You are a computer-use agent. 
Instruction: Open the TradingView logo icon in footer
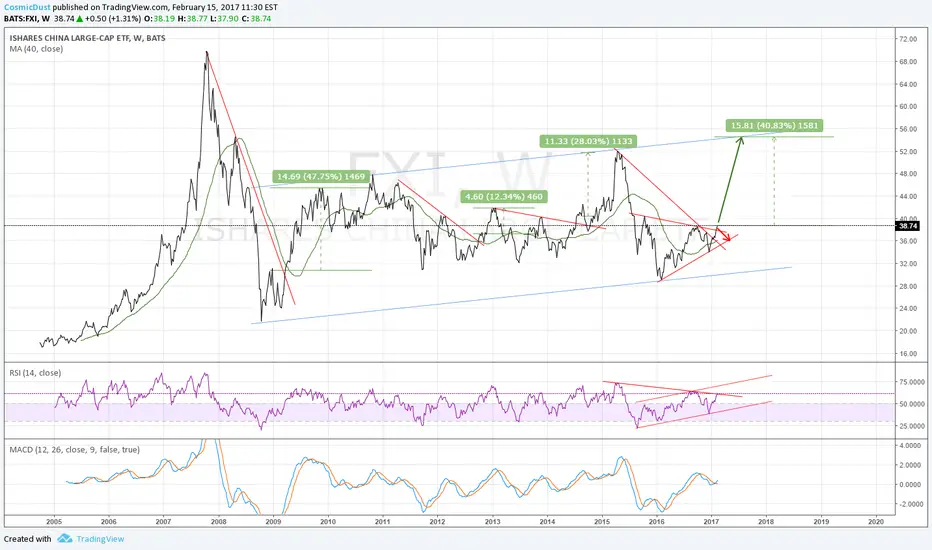pyautogui.click(x=65, y=539)
